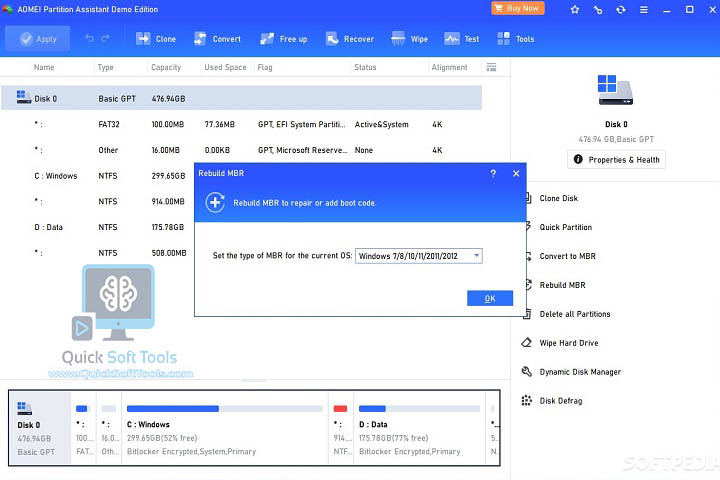Open the Convert tool

pyautogui.click(x=217, y=39)
